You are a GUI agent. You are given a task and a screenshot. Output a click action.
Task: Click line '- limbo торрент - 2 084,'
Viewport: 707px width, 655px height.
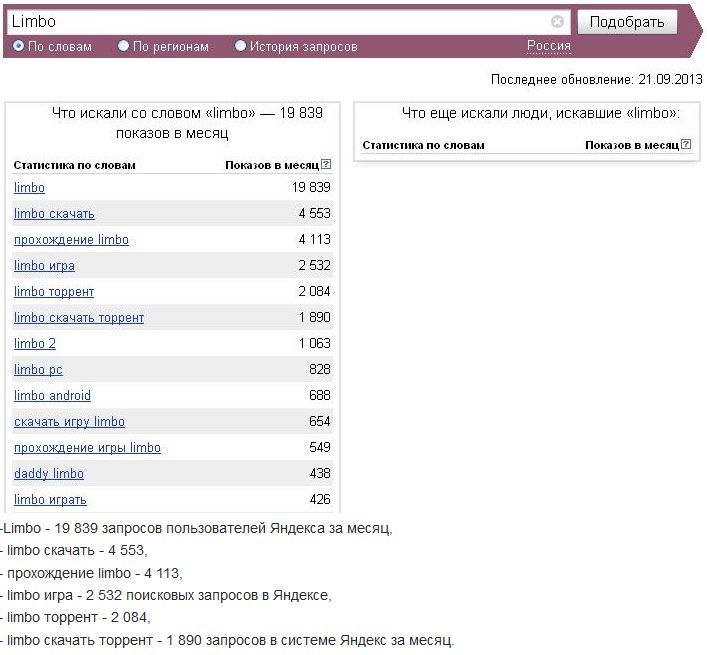click(75, 617)
